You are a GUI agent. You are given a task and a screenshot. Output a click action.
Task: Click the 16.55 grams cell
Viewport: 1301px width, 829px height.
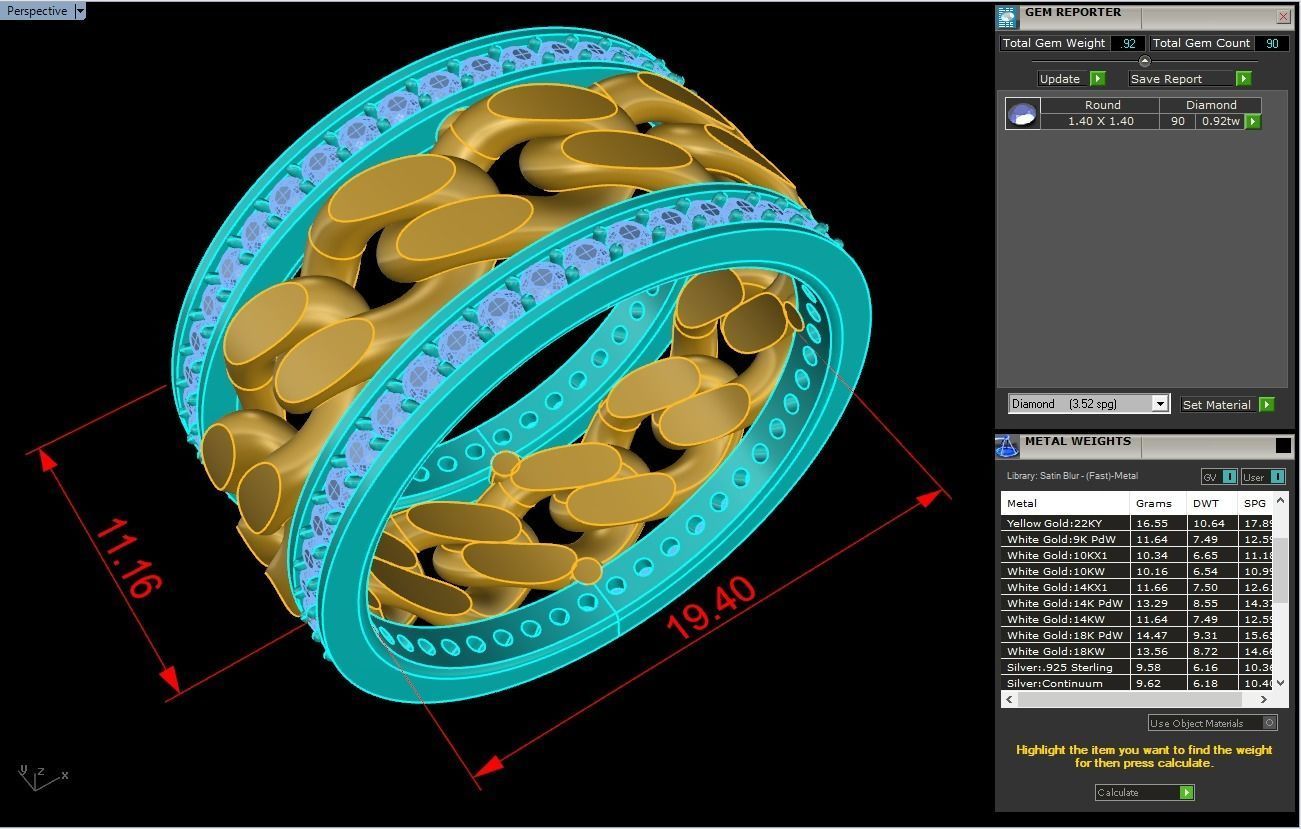tap(1158, 523)
